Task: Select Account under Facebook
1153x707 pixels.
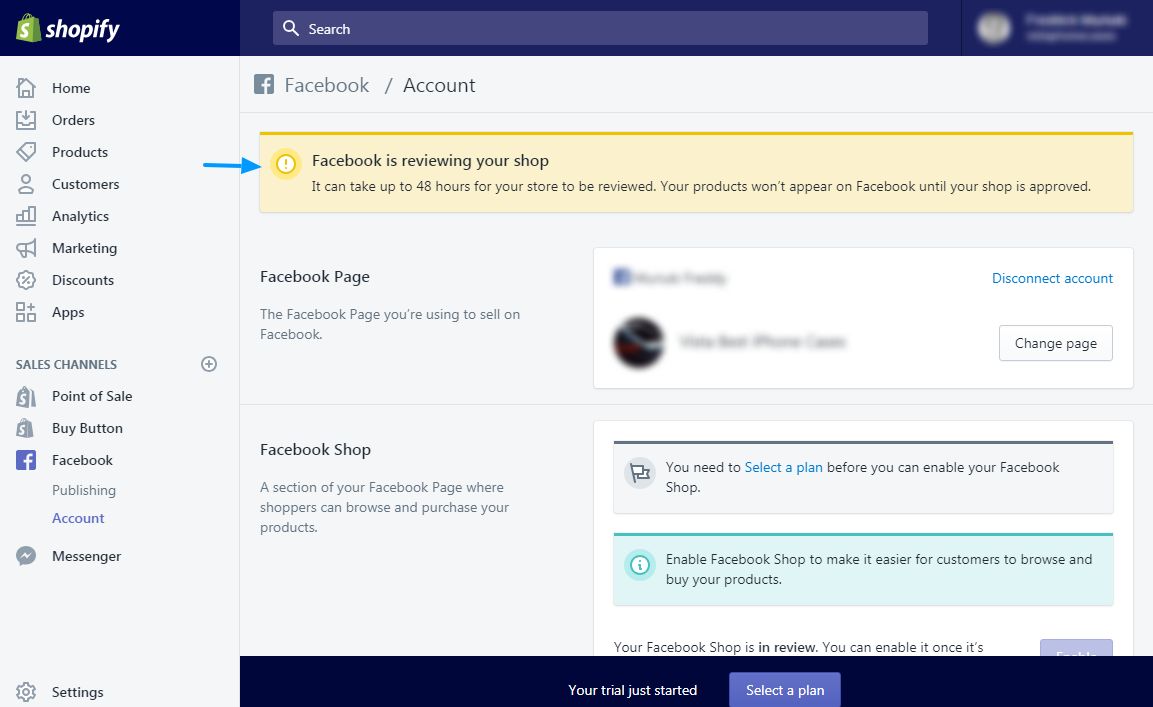Action: pos(78,518)
